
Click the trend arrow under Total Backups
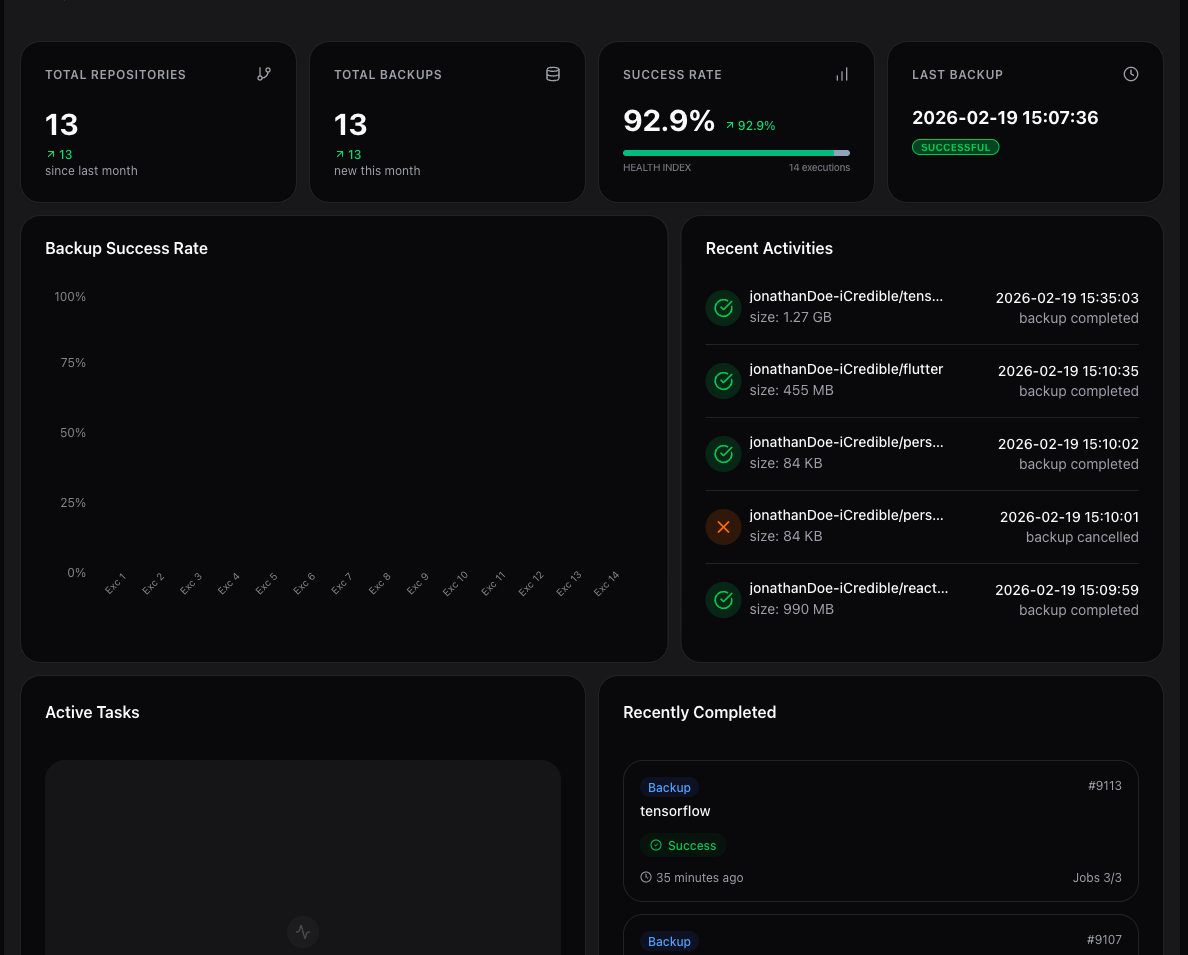click(340, 155)
